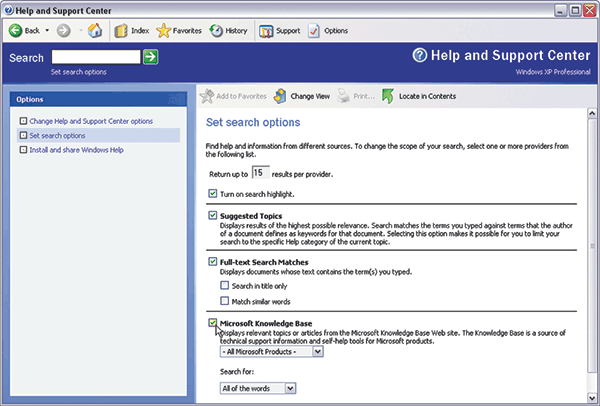This screenshot has width=600, height=406.
Task: Toggle Microsoft Knowledge Base checkbox
Action: point(213,323)
